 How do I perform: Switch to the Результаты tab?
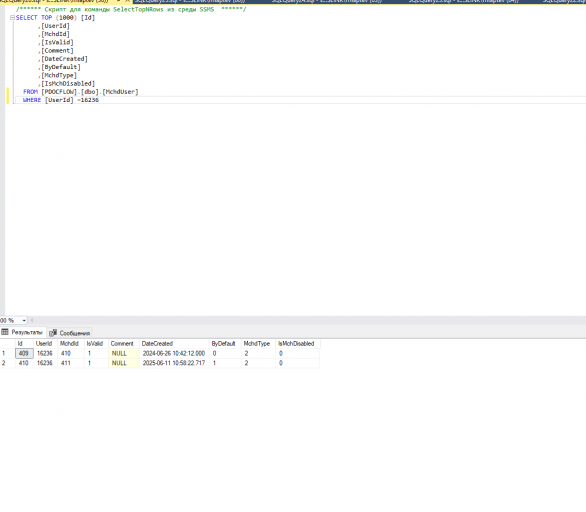pyautogui.click(x=23, y=332)
